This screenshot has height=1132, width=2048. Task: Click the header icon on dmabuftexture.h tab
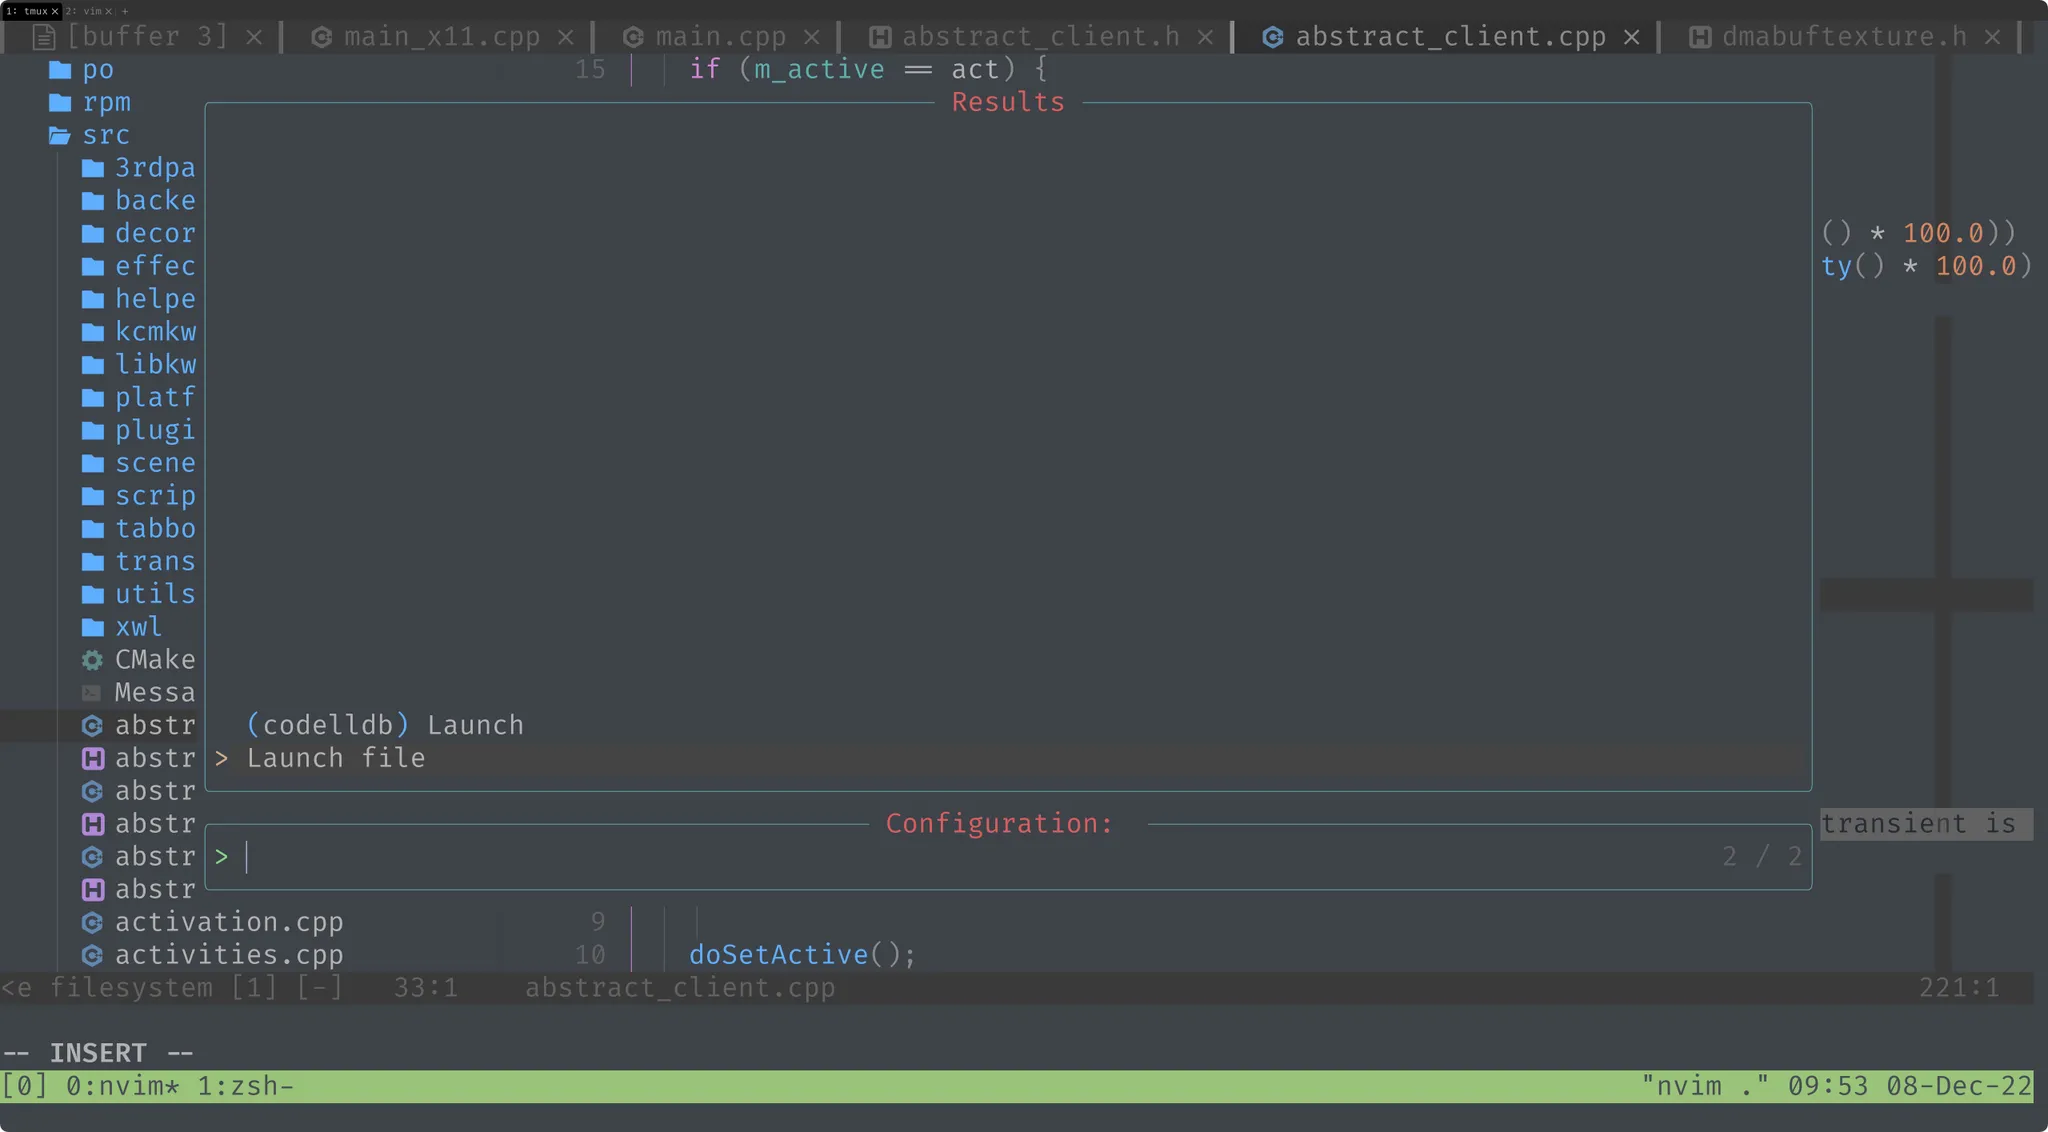pyautogui.click(x=1699, y=37)
